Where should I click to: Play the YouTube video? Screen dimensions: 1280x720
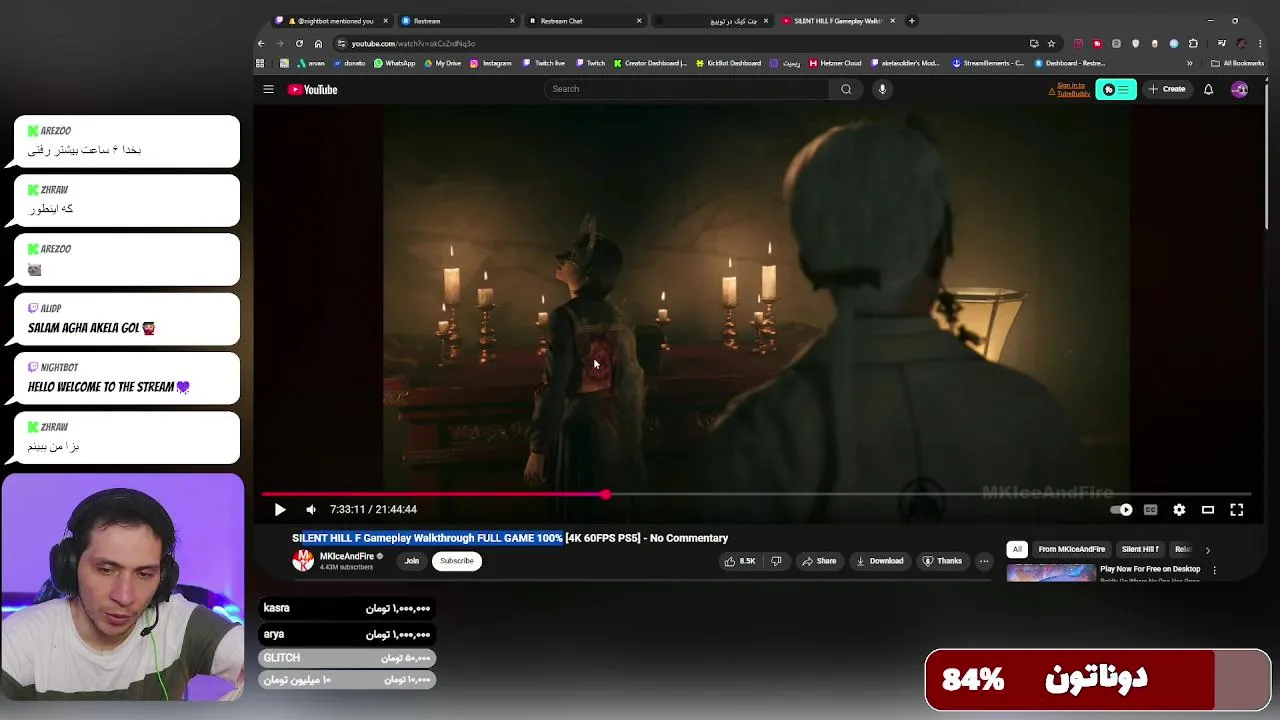(x=280, y=510)
